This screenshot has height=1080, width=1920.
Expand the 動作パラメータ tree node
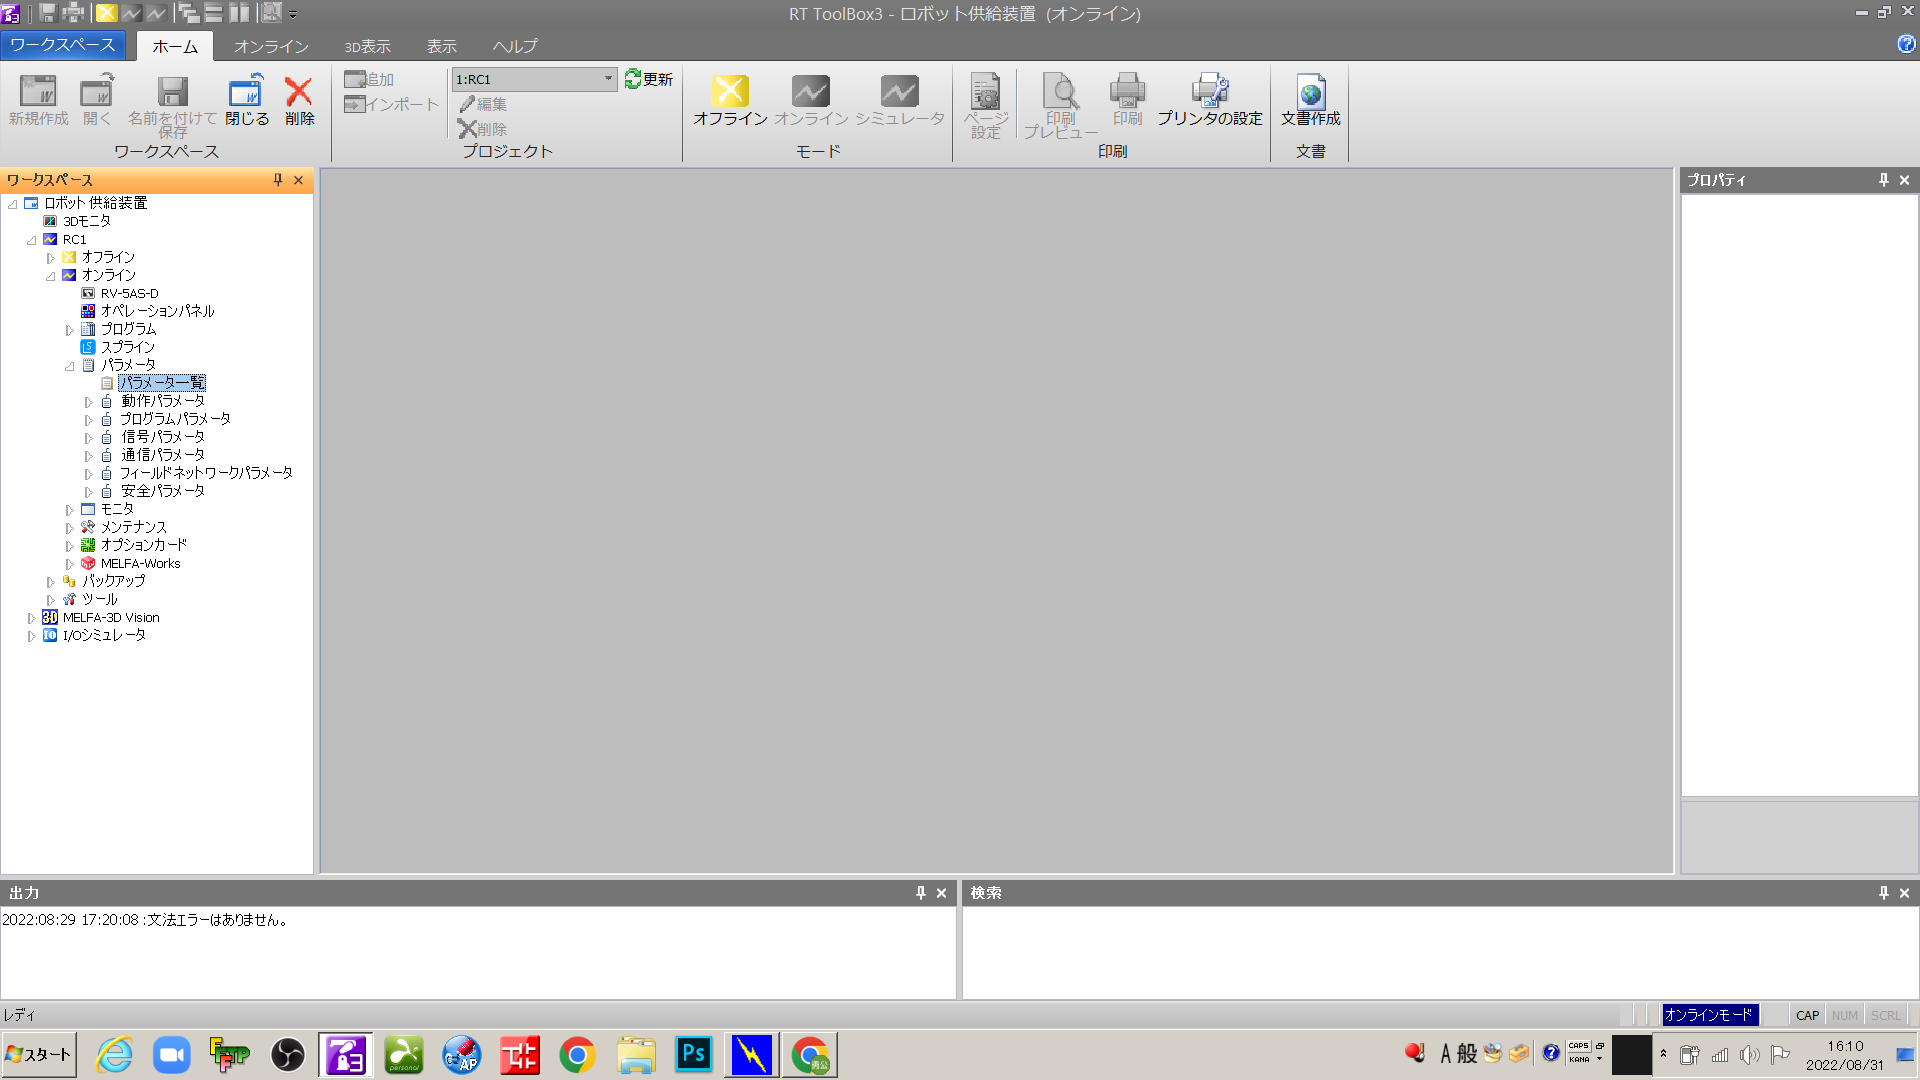88,402
